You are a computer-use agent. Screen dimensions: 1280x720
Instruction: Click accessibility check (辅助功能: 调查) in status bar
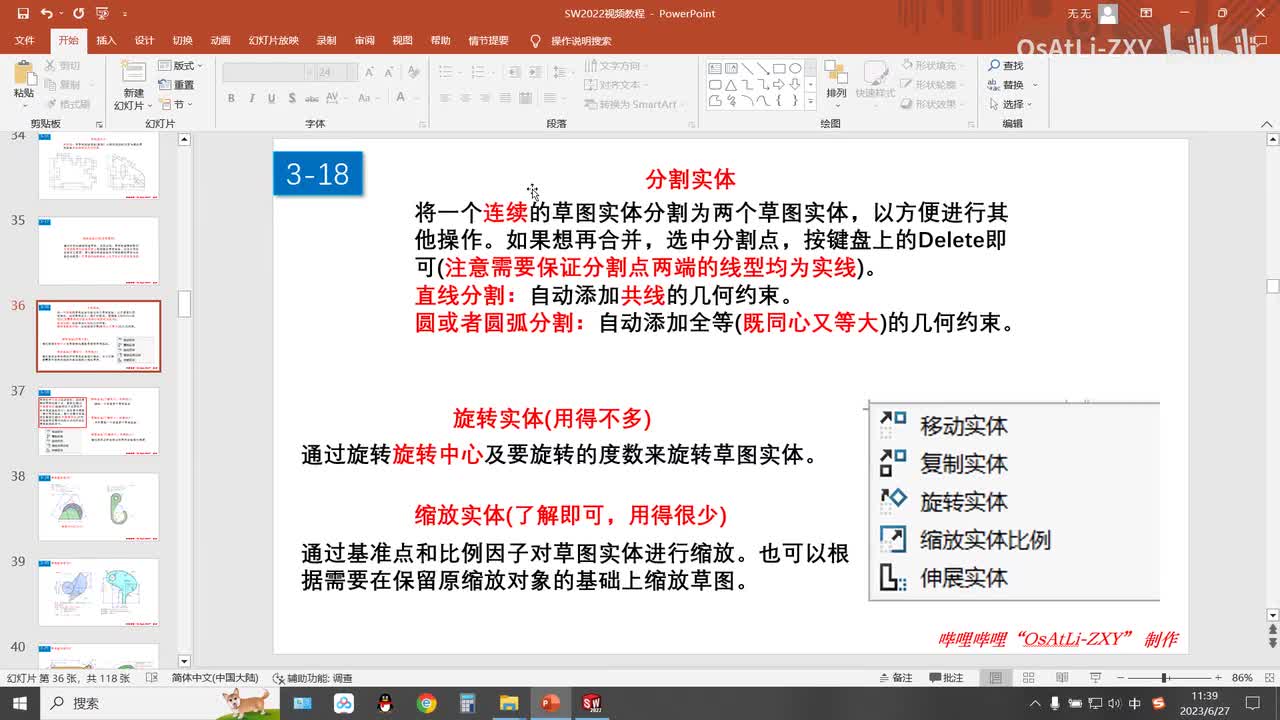[x=313, y=678]
